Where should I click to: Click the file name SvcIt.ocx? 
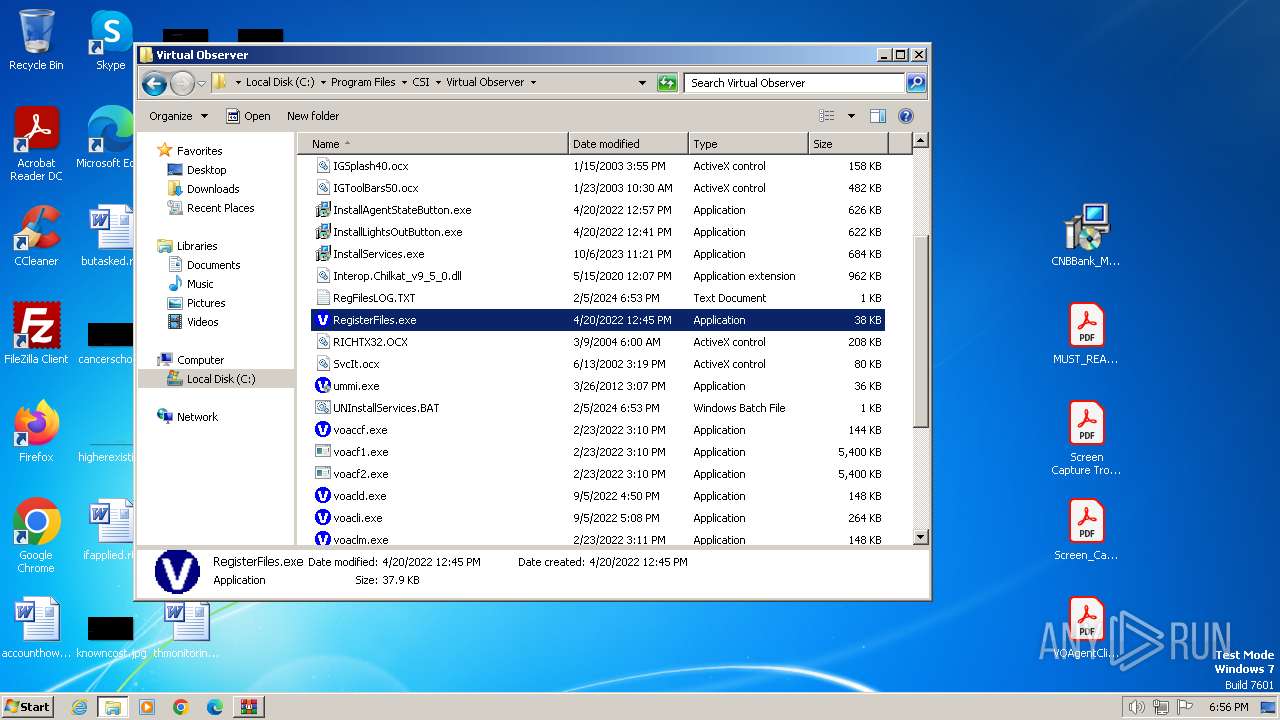click(356, 364)
